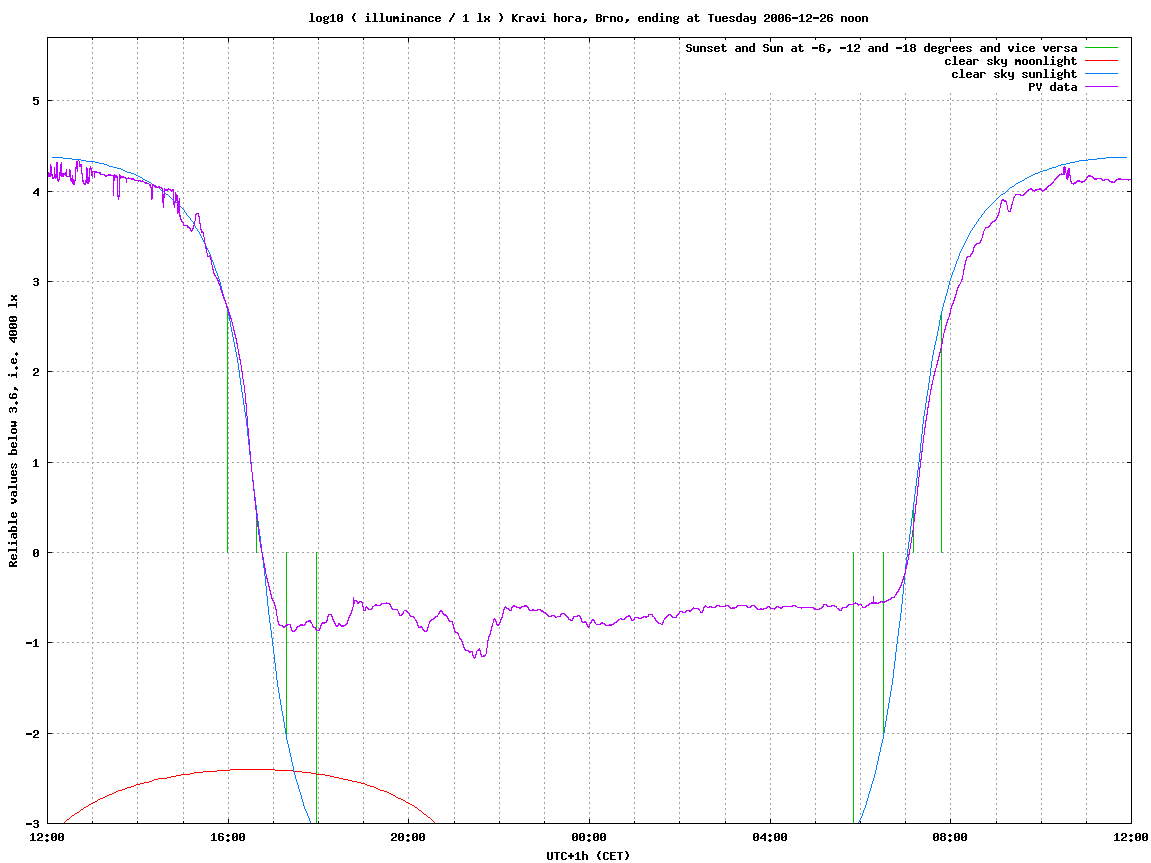The height and width of the screenshot is (863, 1151).
Task: Click the y-axis tick label 3
Action: click(x=36, y=282)
